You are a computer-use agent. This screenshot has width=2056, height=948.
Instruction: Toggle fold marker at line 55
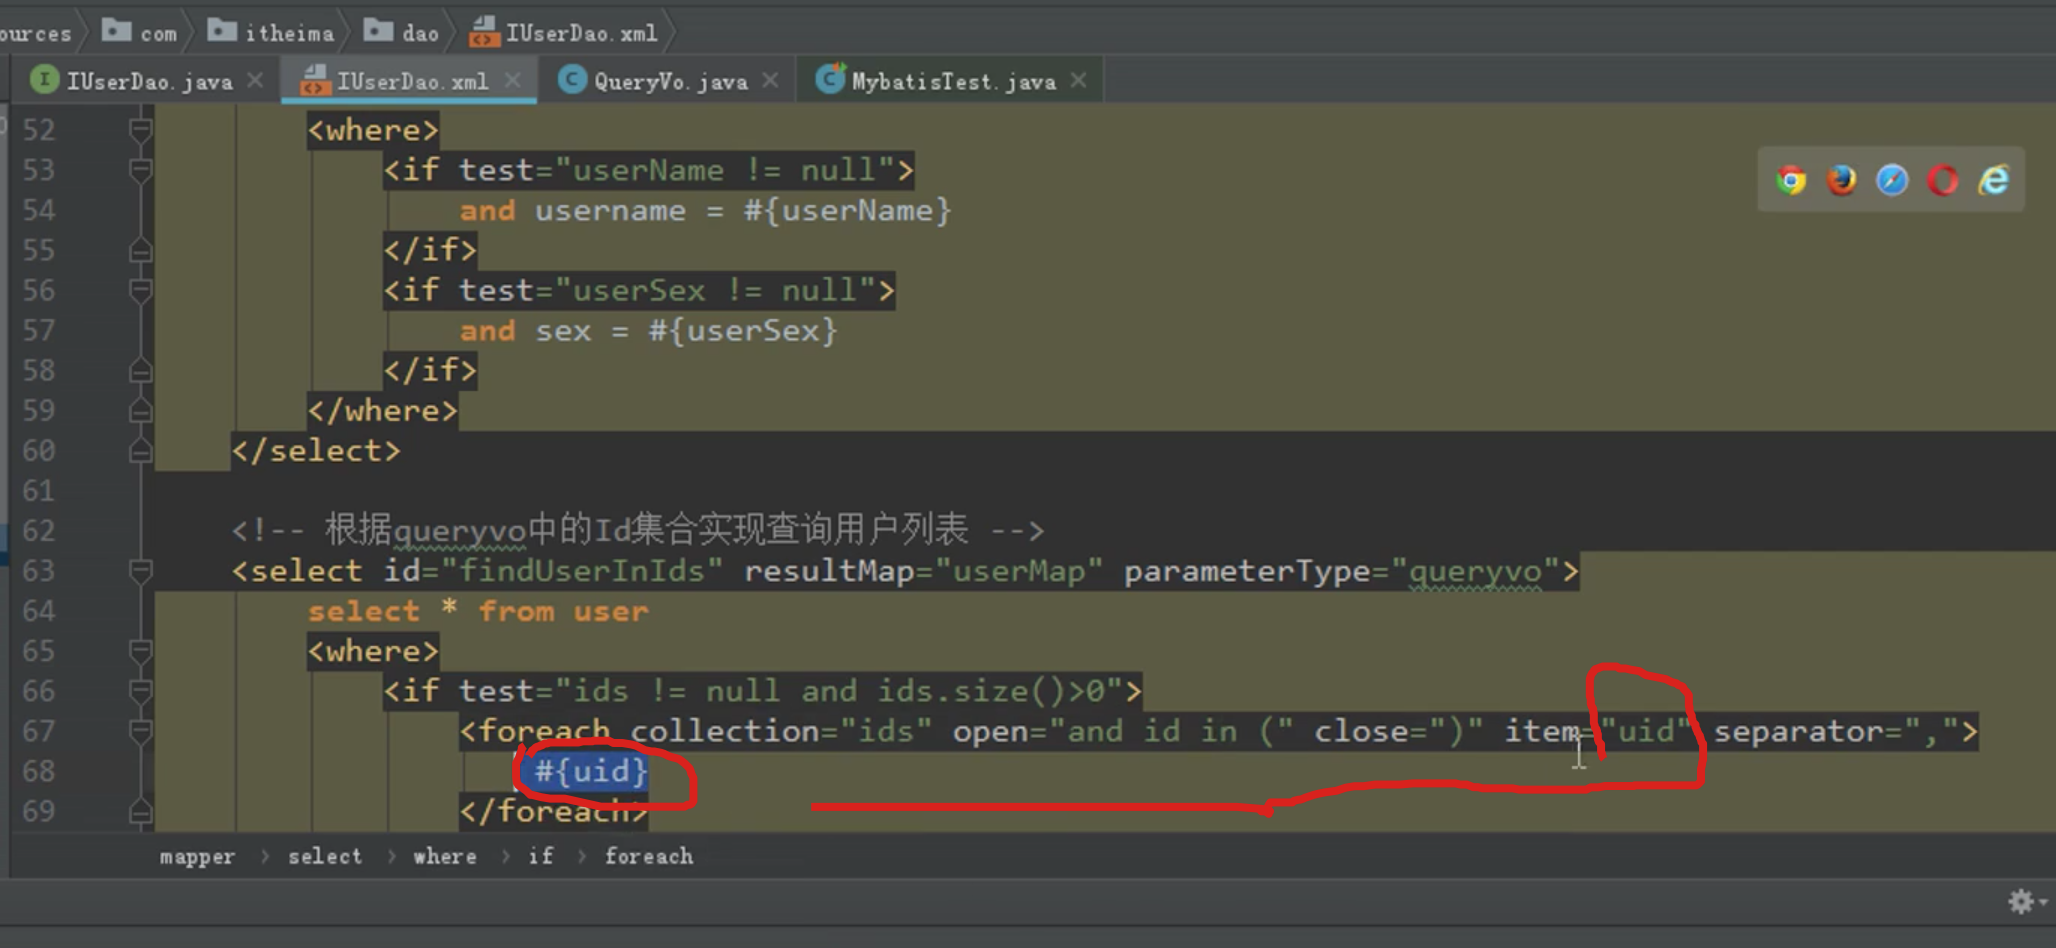click(x=140, y=250)
